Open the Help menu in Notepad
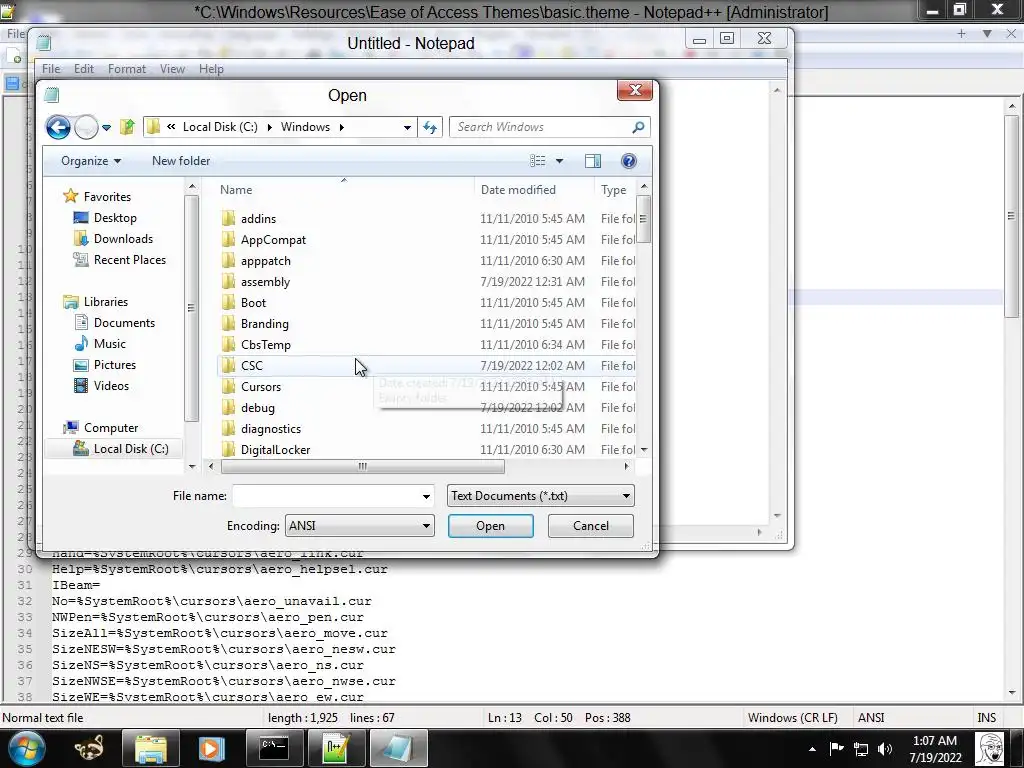Screen dimensions: 1024x768 point(211,69)
